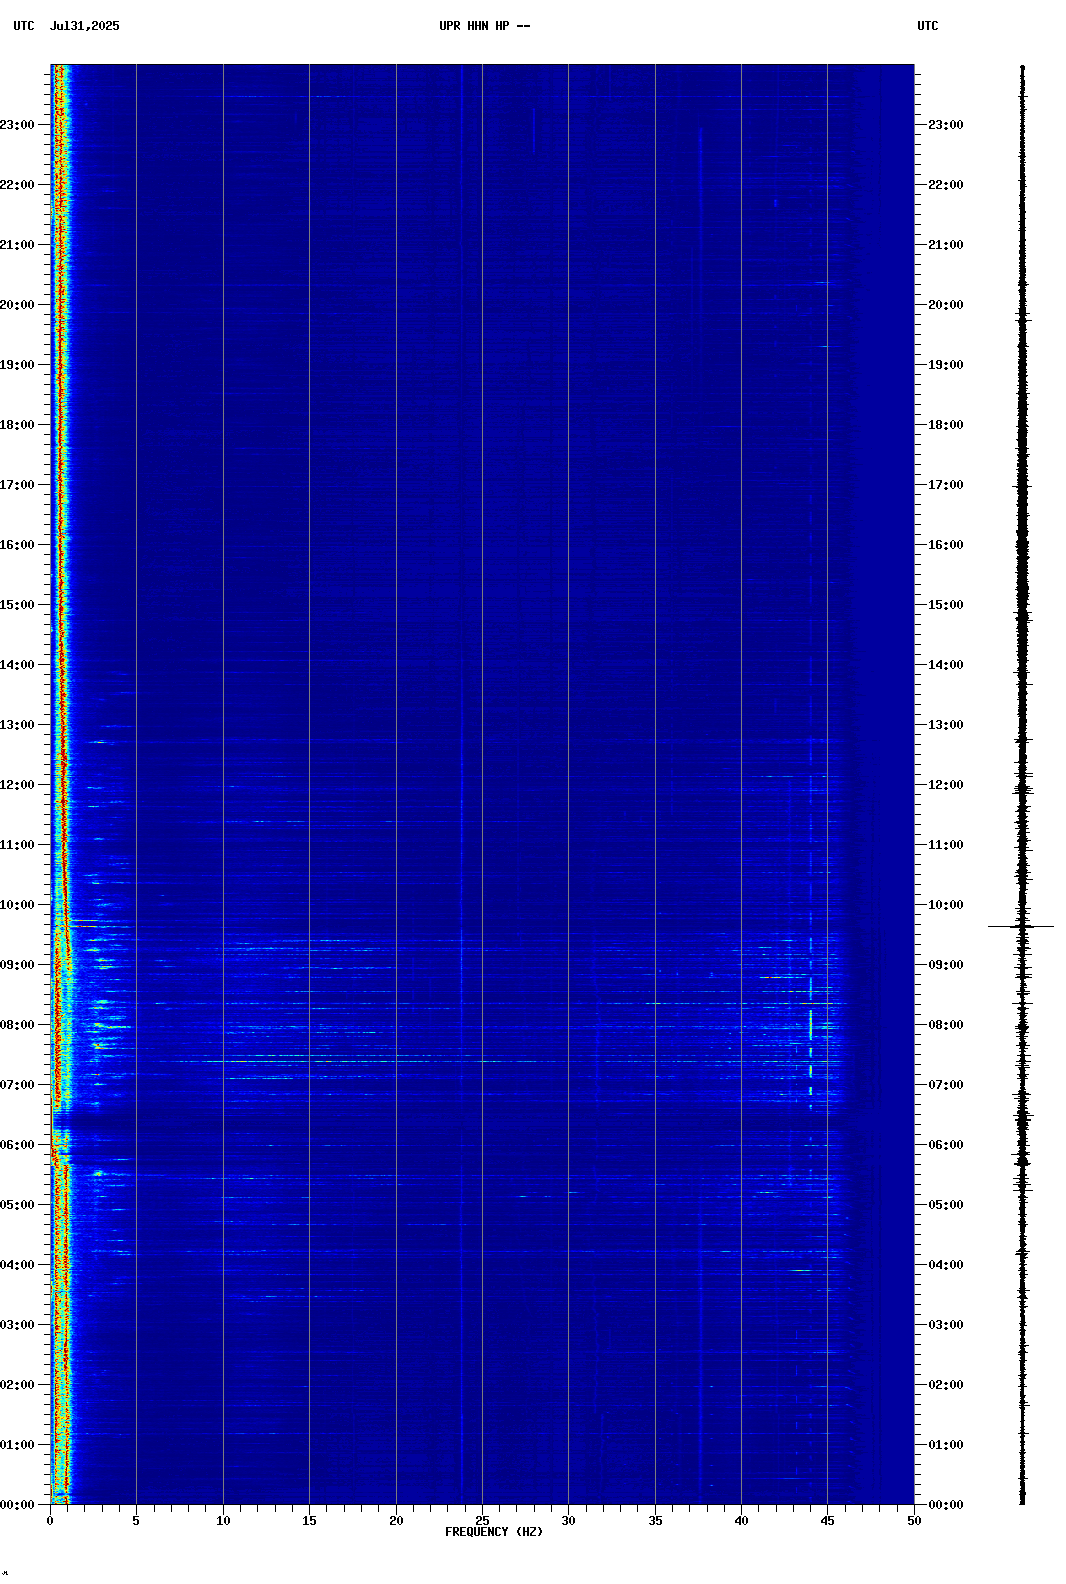Click the 35 Hz frequency tick label
The width and height of the screenshot is (1066, 1584).
(655, 1521)
